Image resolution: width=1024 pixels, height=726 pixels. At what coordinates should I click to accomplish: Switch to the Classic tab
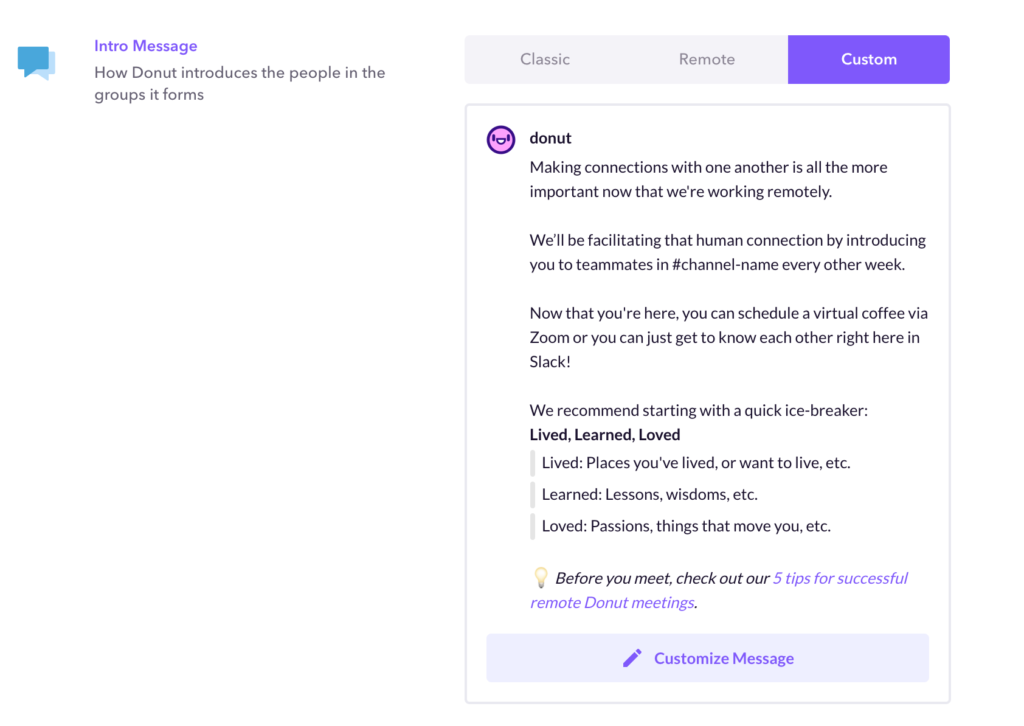click(x=545, y=59)
